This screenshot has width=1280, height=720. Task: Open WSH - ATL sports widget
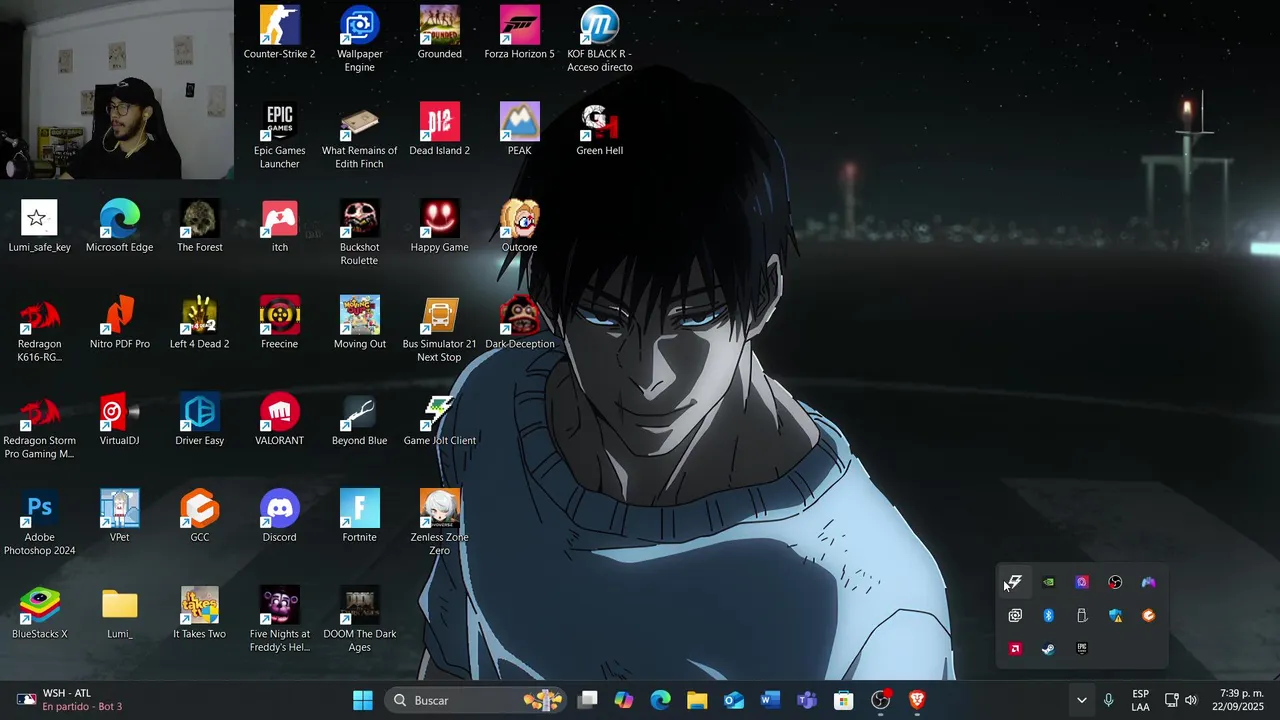[68, 700]
